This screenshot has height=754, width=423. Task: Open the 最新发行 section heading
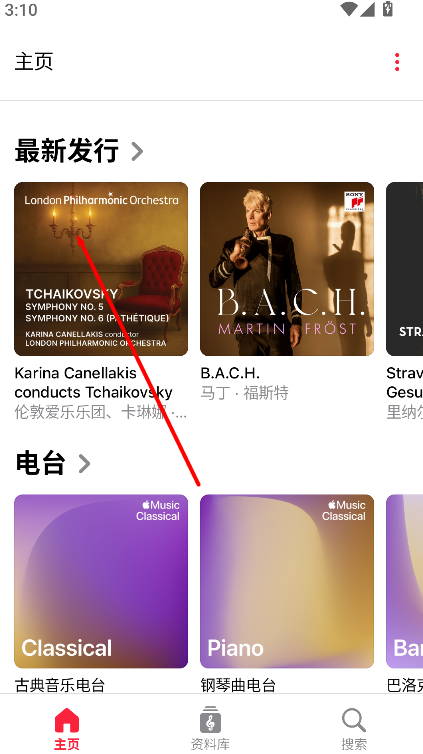67,151
